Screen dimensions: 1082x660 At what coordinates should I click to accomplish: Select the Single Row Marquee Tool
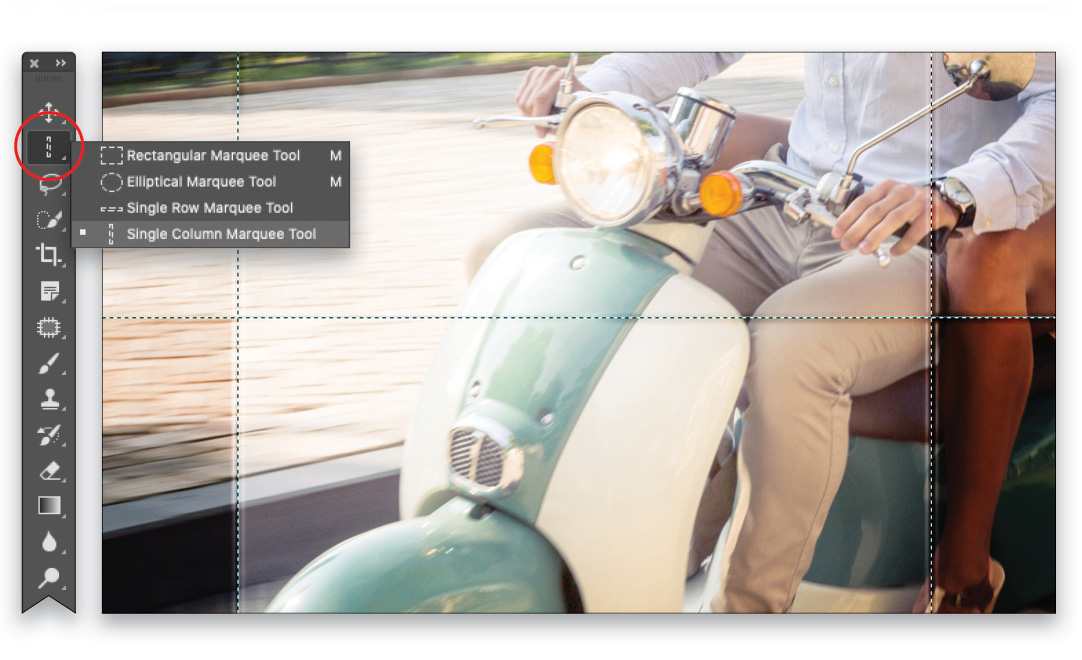(x=212, y=208)
